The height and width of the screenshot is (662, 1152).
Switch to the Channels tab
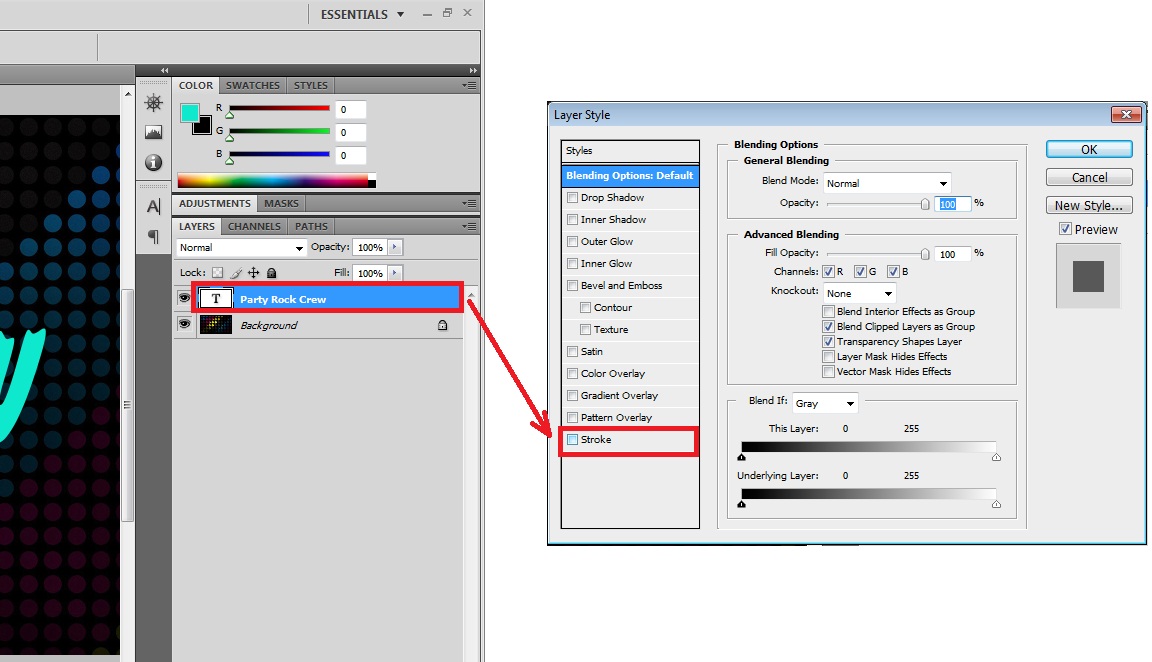tap(254, 226)
